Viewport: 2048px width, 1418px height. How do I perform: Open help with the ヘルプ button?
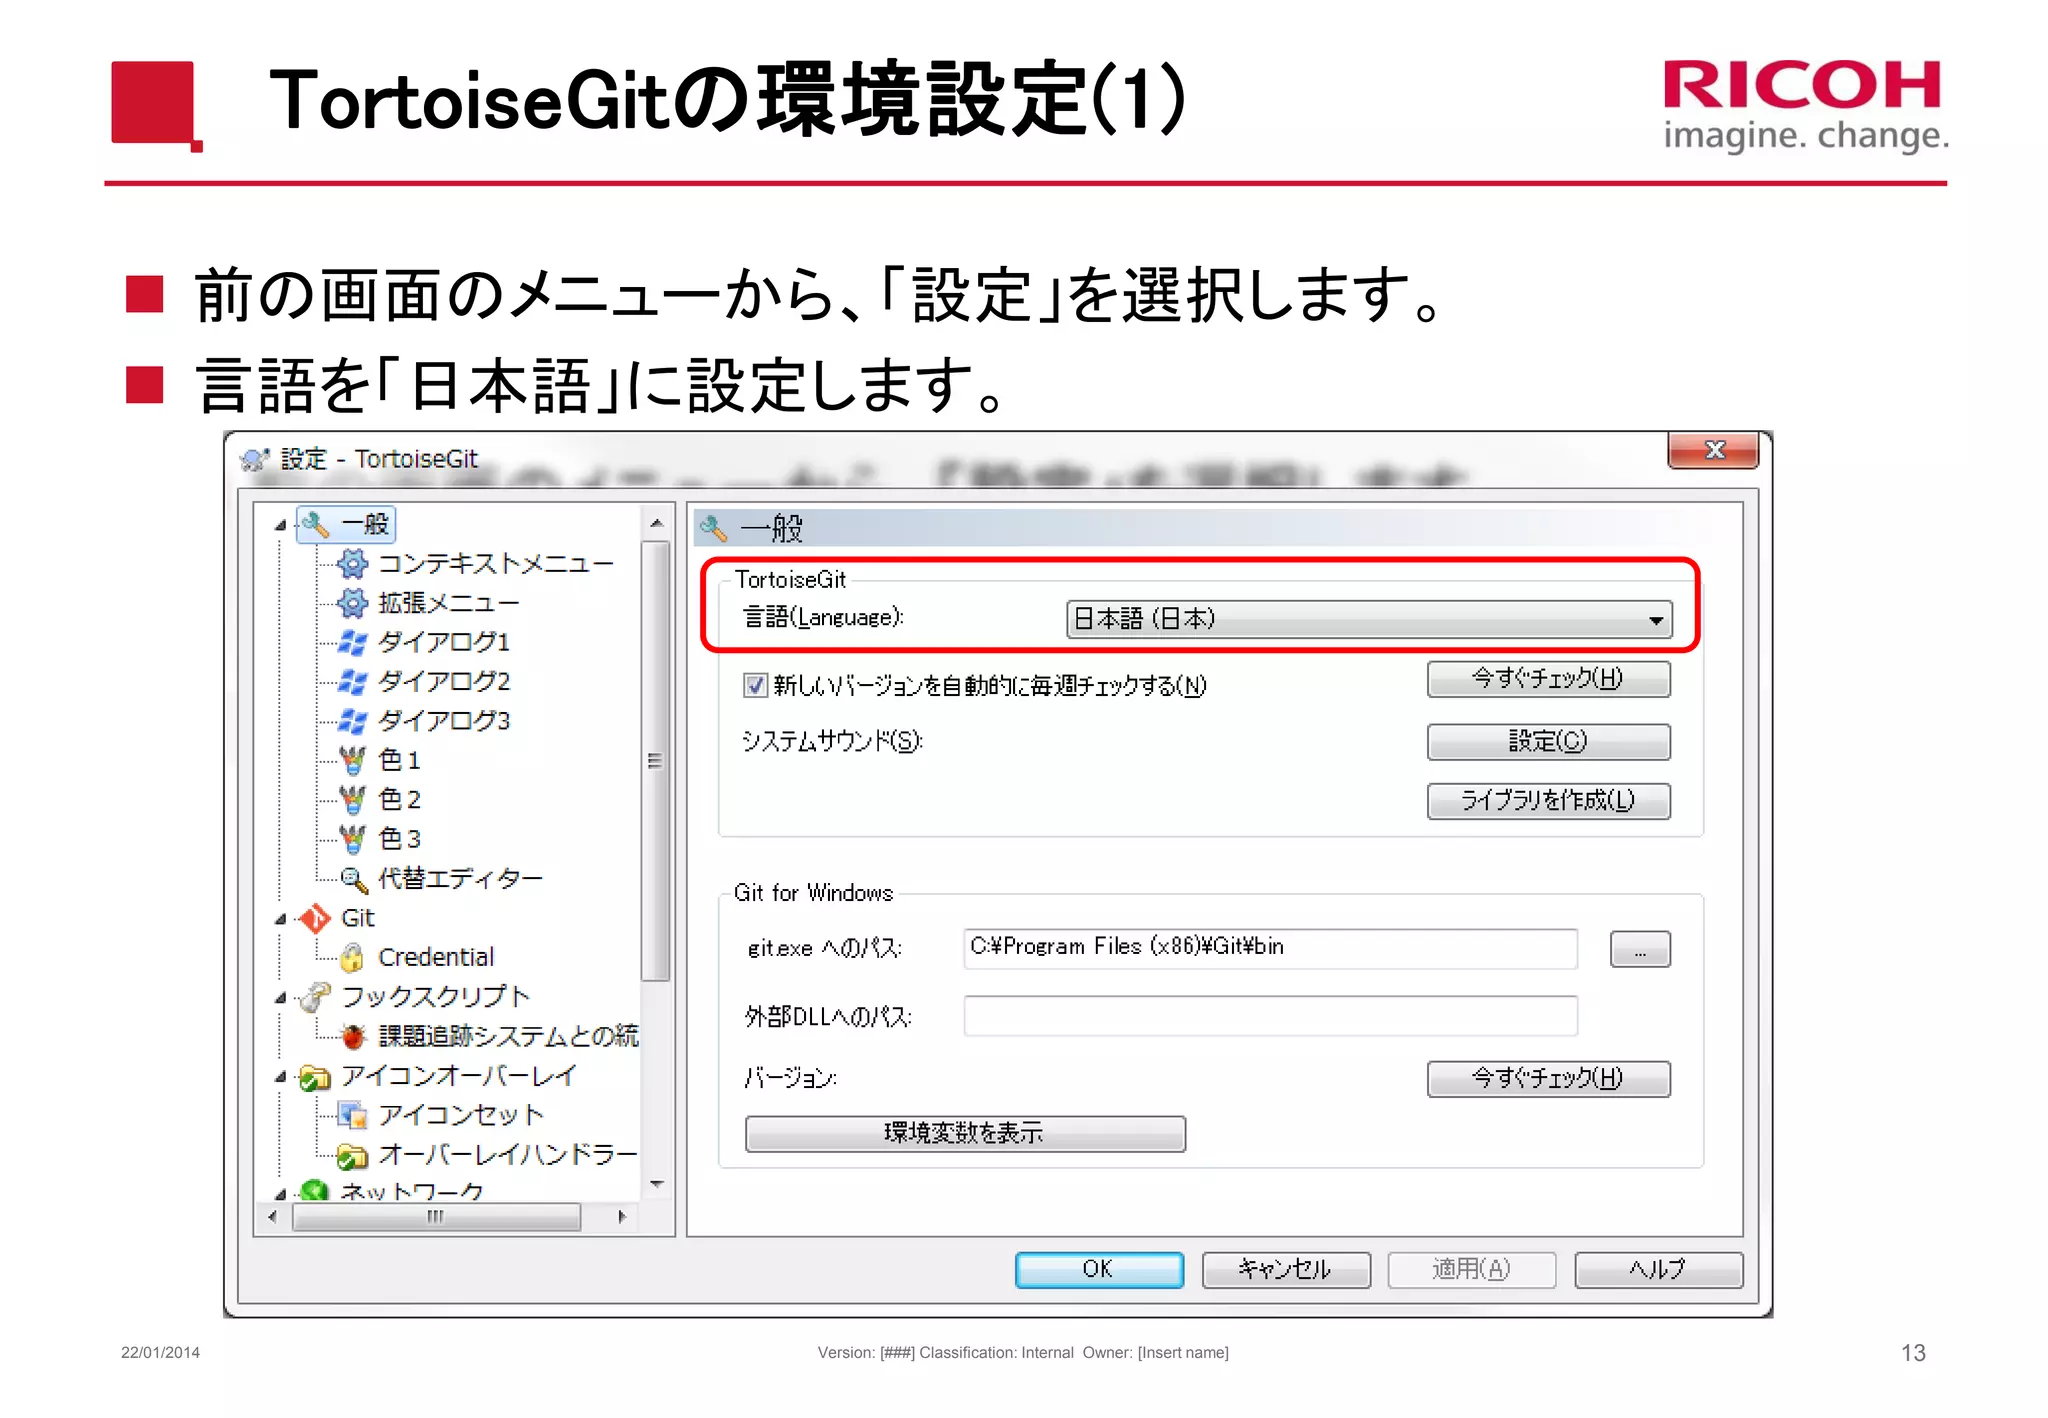(1658, 1270)
